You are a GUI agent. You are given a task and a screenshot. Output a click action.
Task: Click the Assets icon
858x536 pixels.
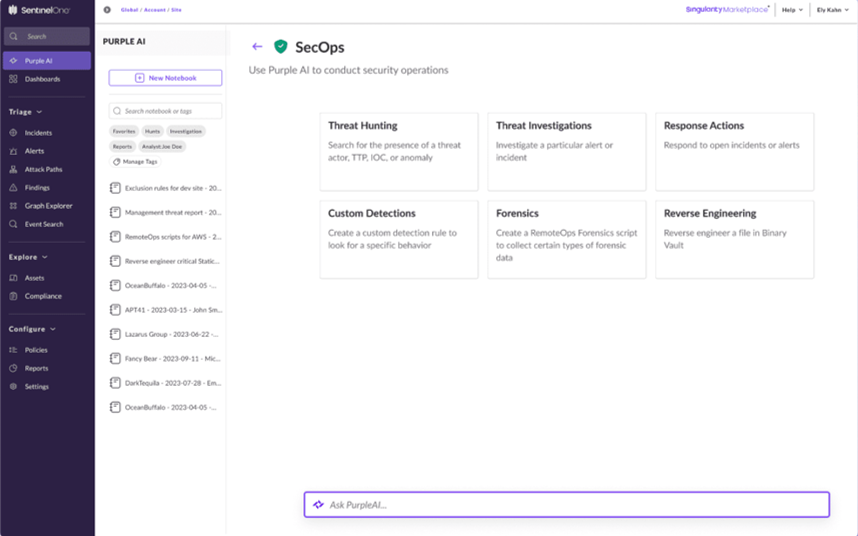pyautogui.click(x=14, y=278)
